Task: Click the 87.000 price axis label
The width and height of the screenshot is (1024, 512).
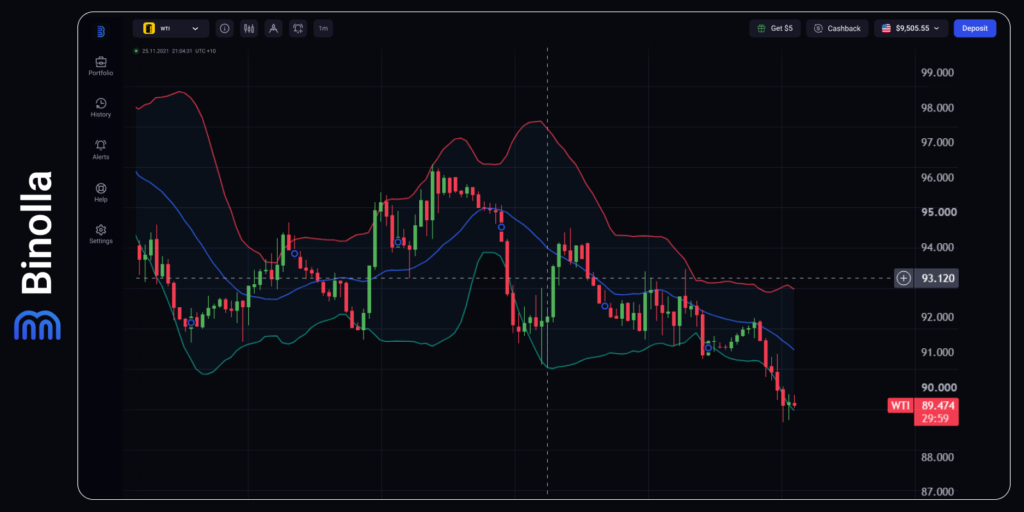Action: point(937,492)
